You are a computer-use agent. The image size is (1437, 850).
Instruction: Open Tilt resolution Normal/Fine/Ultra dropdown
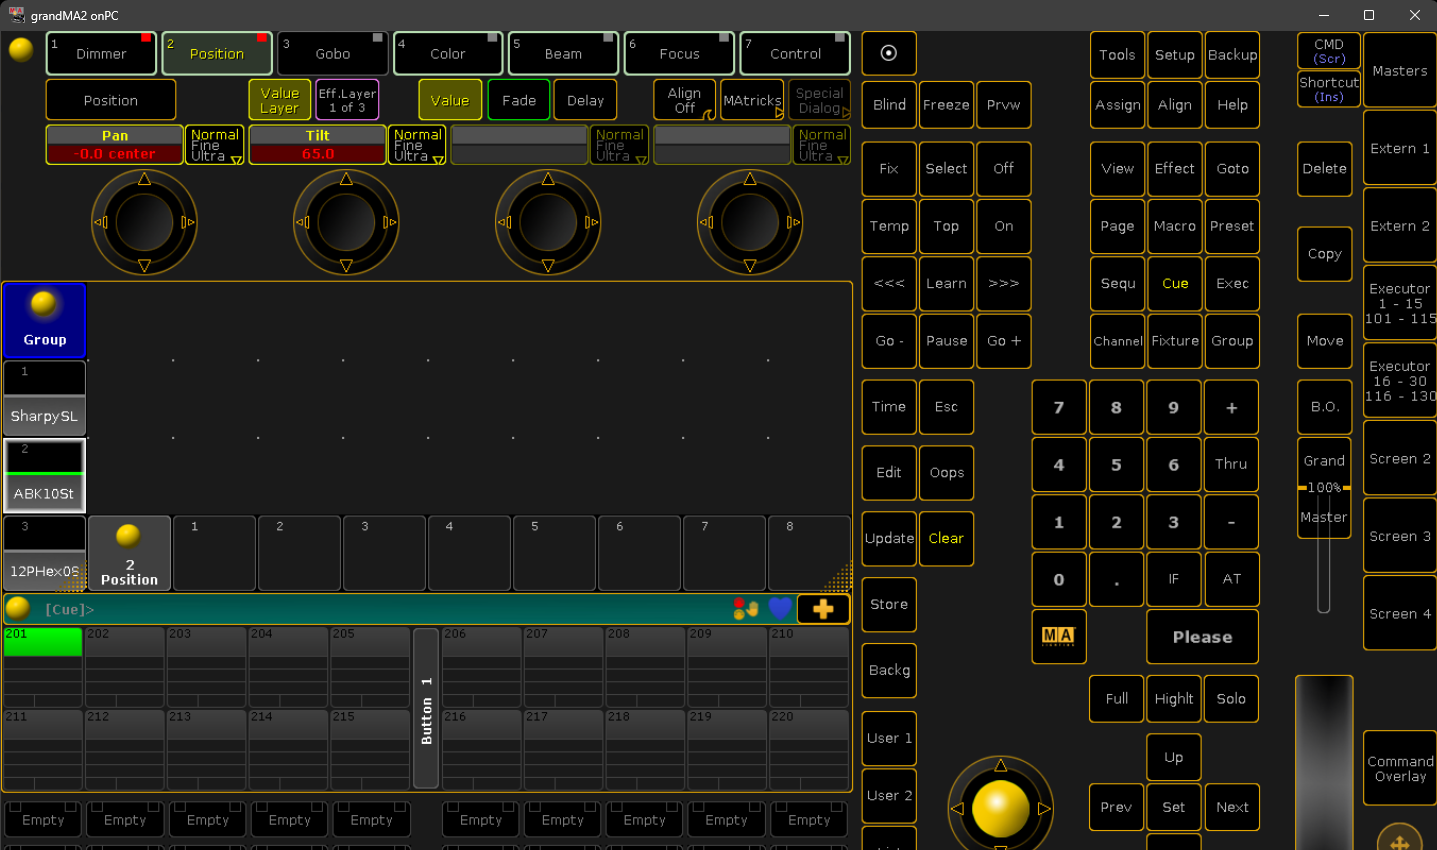pos(417,145)
